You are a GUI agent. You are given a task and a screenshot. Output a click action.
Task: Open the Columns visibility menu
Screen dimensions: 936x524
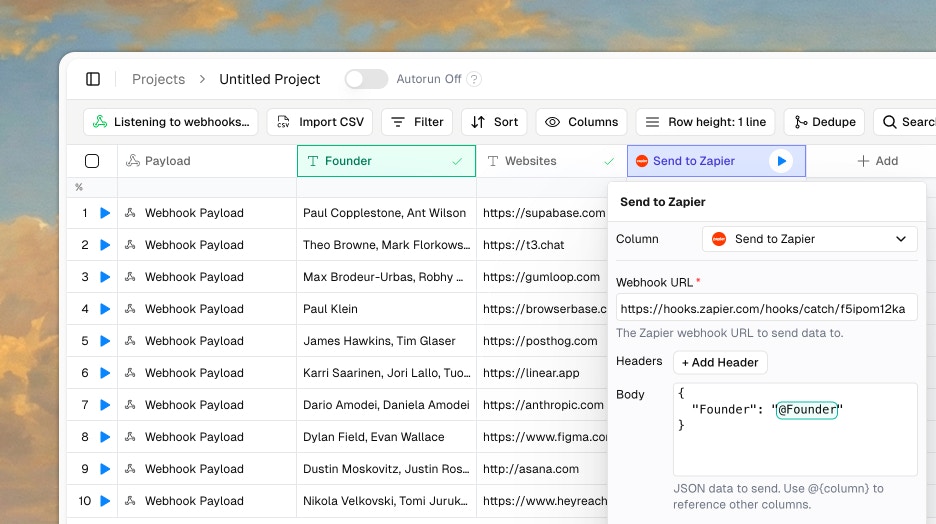click(581, 122)
